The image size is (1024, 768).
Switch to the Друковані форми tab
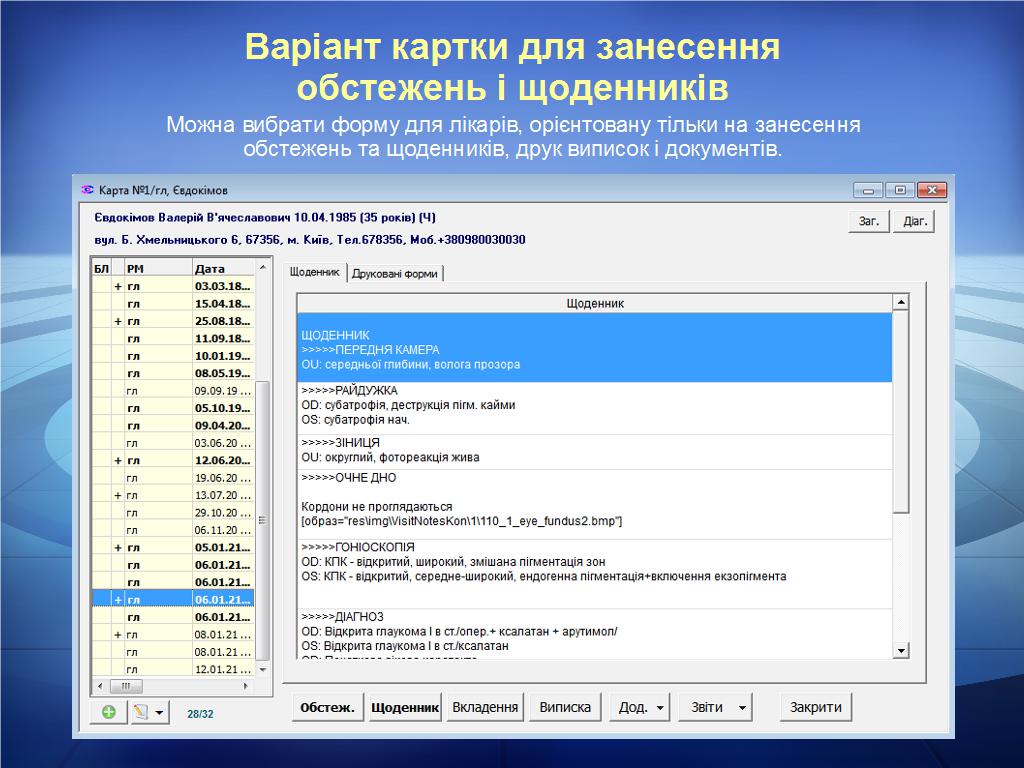coord(394,273)
